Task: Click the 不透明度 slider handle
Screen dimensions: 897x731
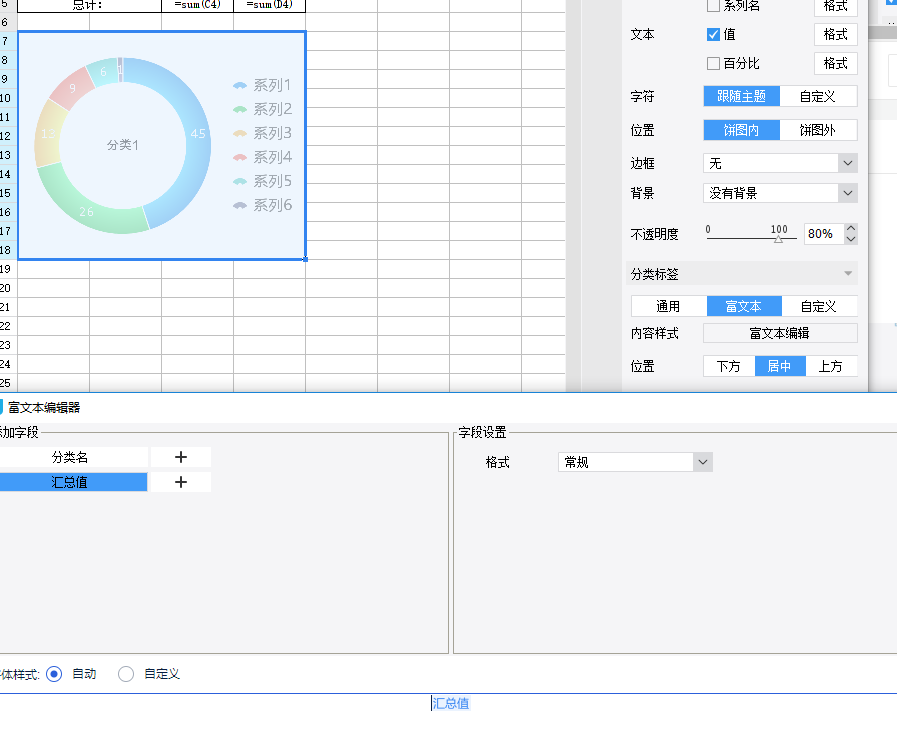Action: pos(779,240)
